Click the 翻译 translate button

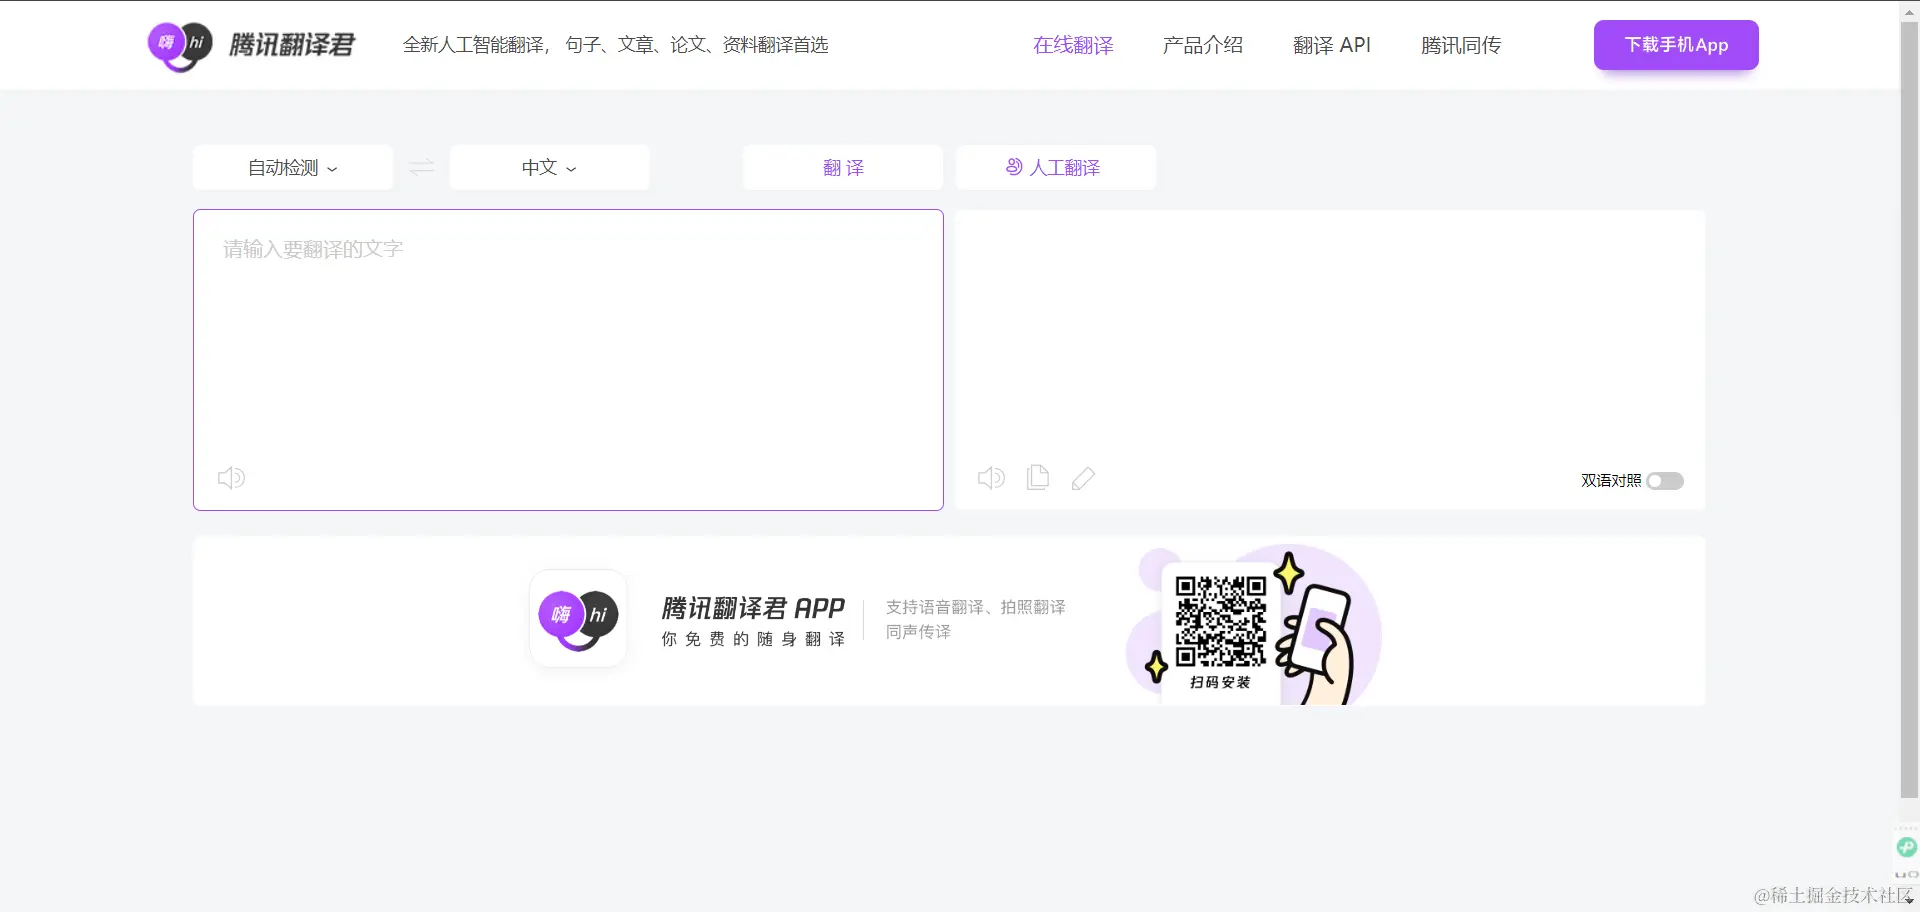coord(843,167)
